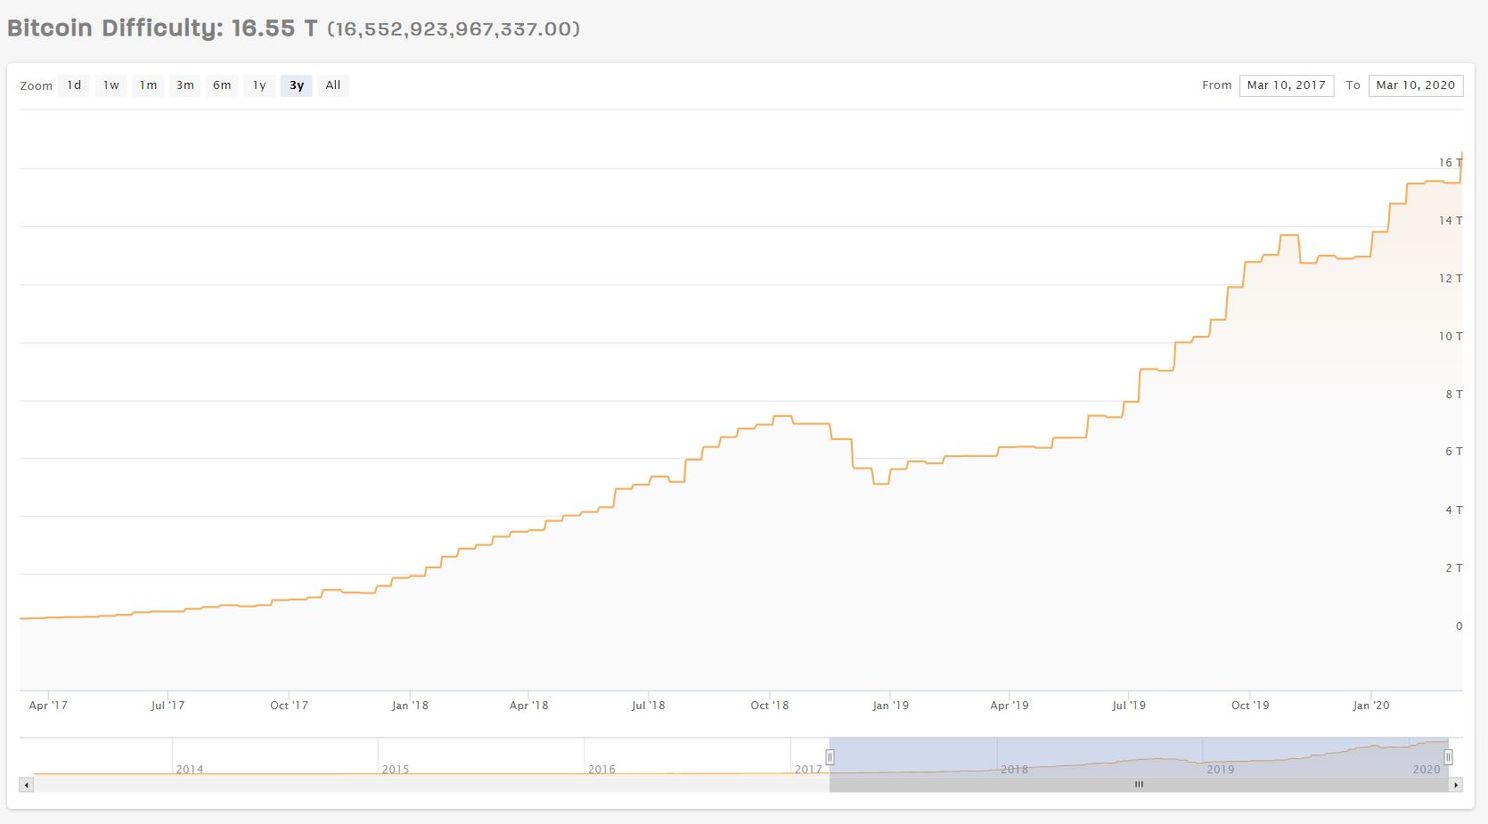Click the Bitcoin Difficulty title text
Screen dimensions: 1488x824
tap(162, 27)
